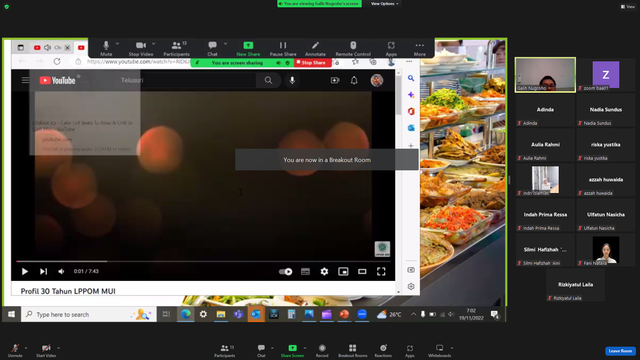Expand Share Screen options arrow
Image resolution: width=640 pixels, height=360 pixels.
305,348
